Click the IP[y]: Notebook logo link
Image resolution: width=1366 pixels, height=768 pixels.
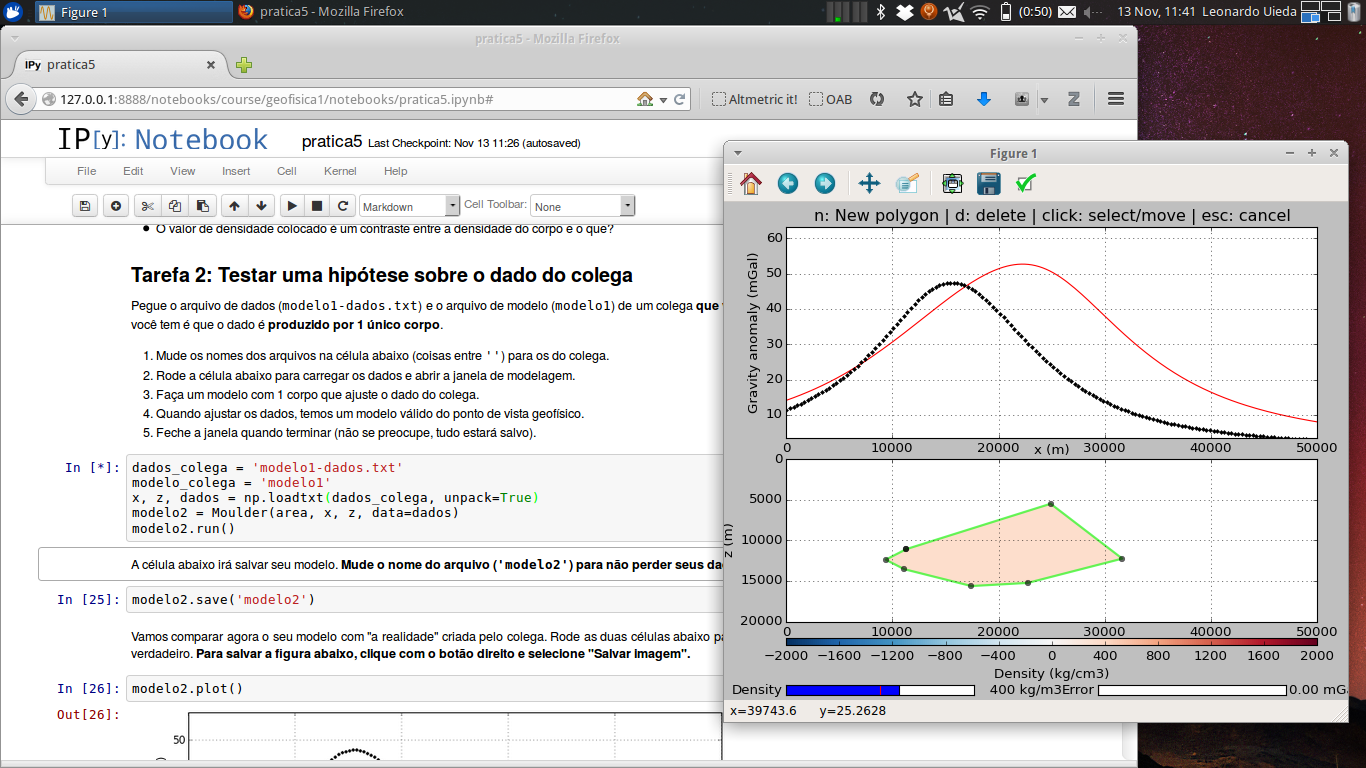162,140
